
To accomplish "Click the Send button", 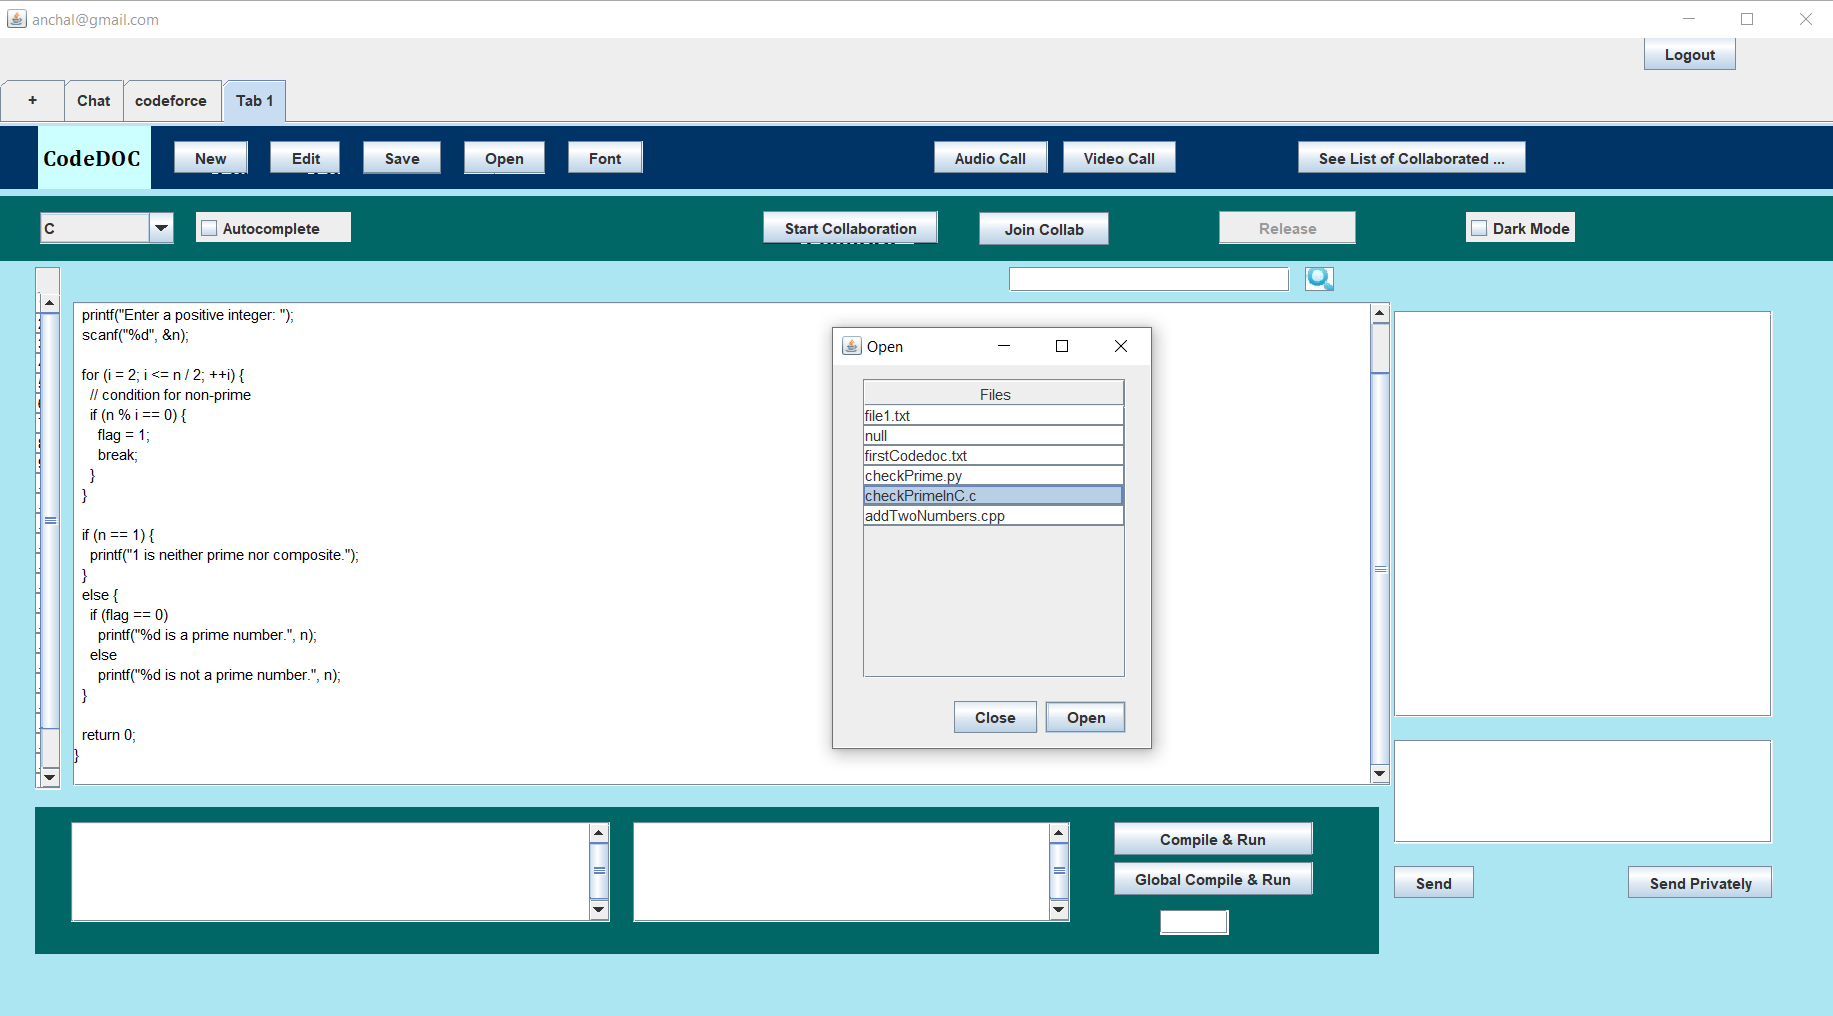I will pyautogui.click(x=1433, y=883).
